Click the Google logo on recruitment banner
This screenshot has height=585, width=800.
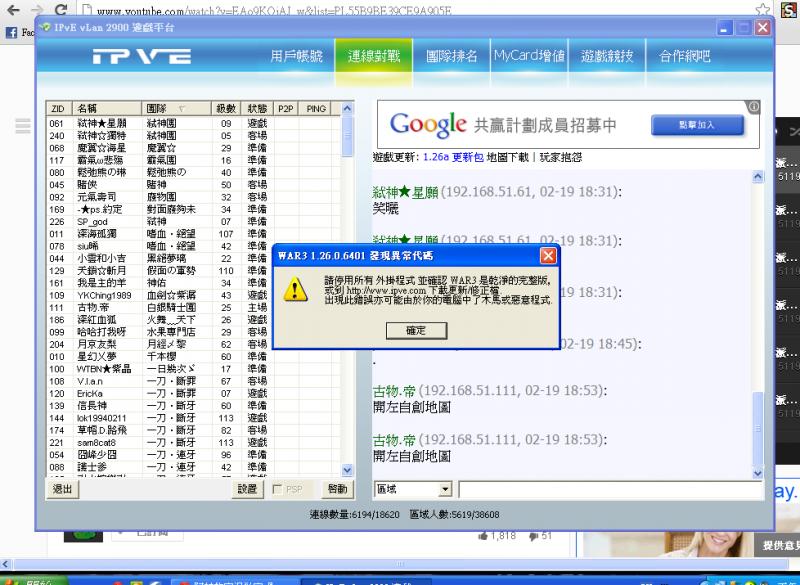coord(427,122)
